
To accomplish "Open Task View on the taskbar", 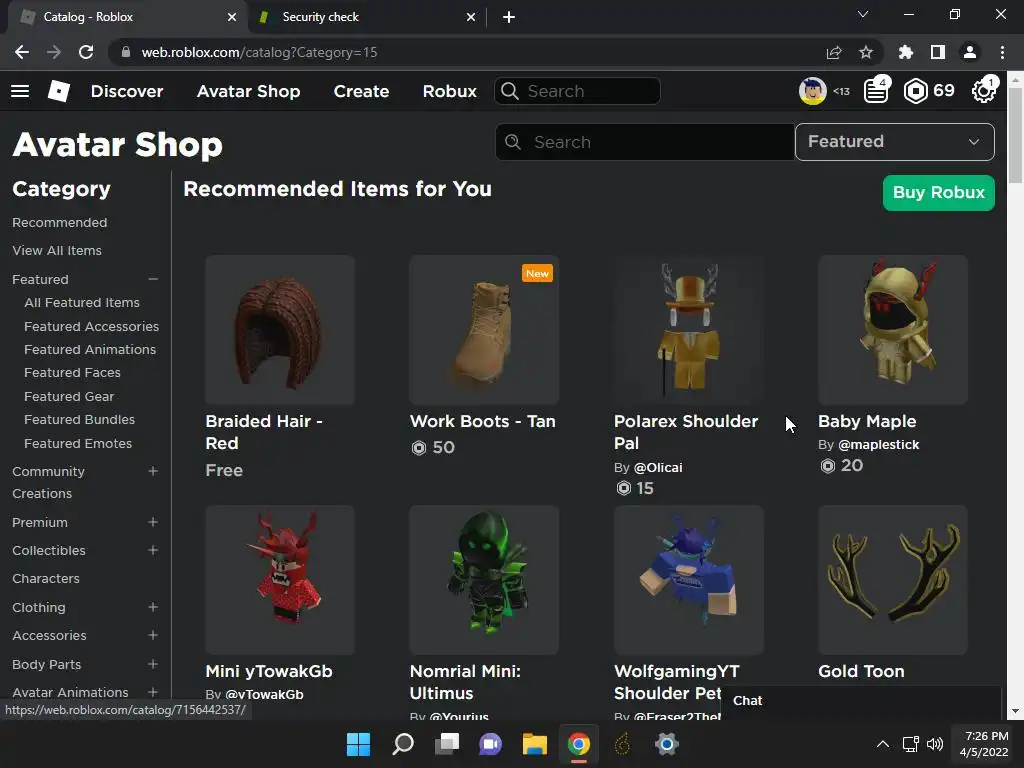I will [447, 744].
